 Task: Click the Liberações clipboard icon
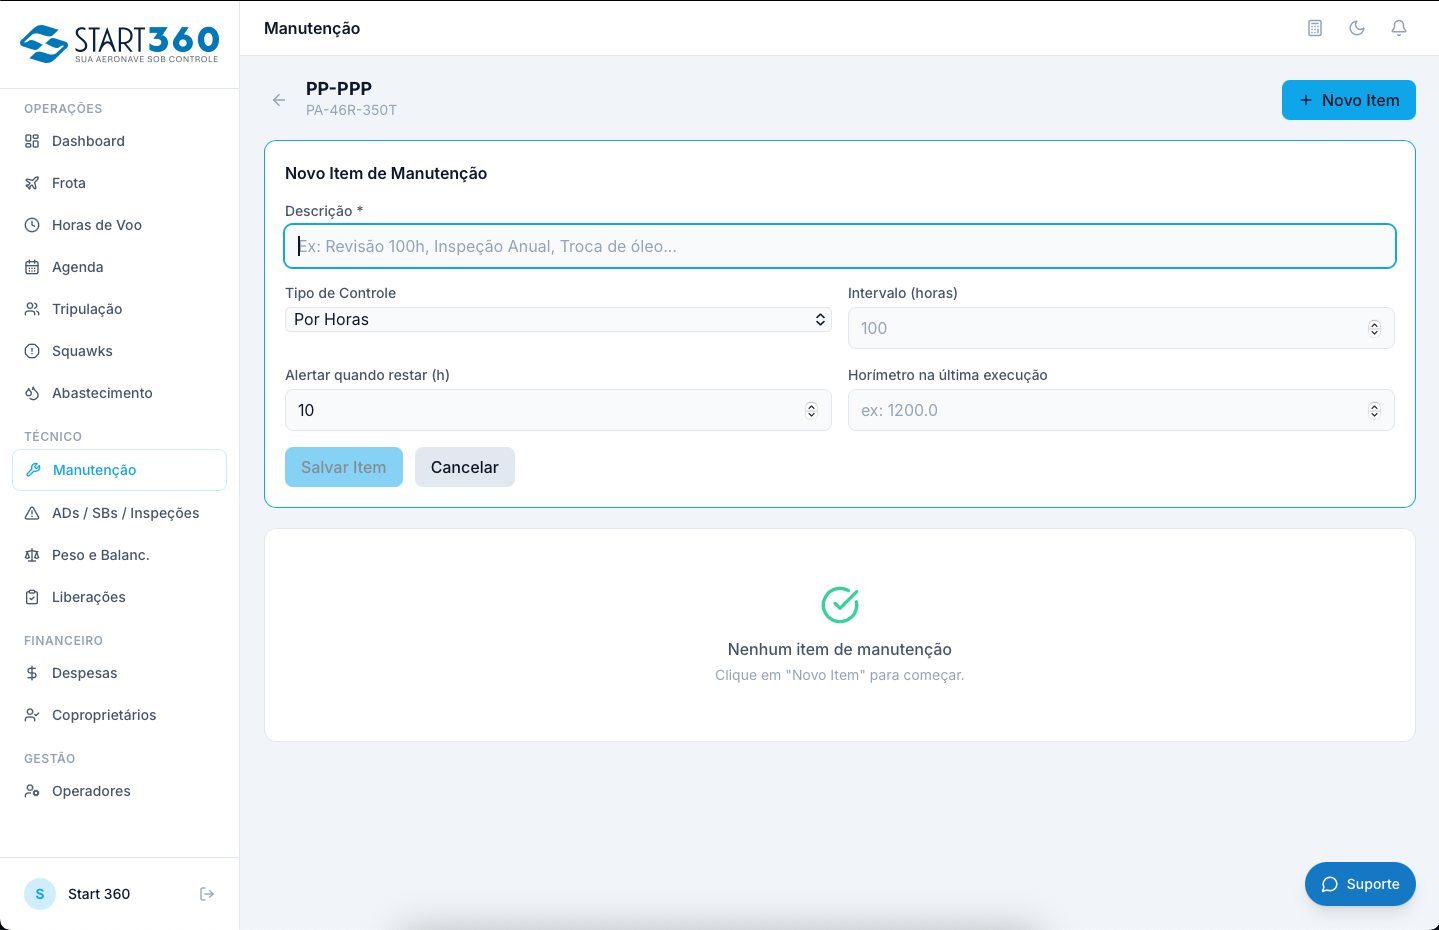pos(32,597)
